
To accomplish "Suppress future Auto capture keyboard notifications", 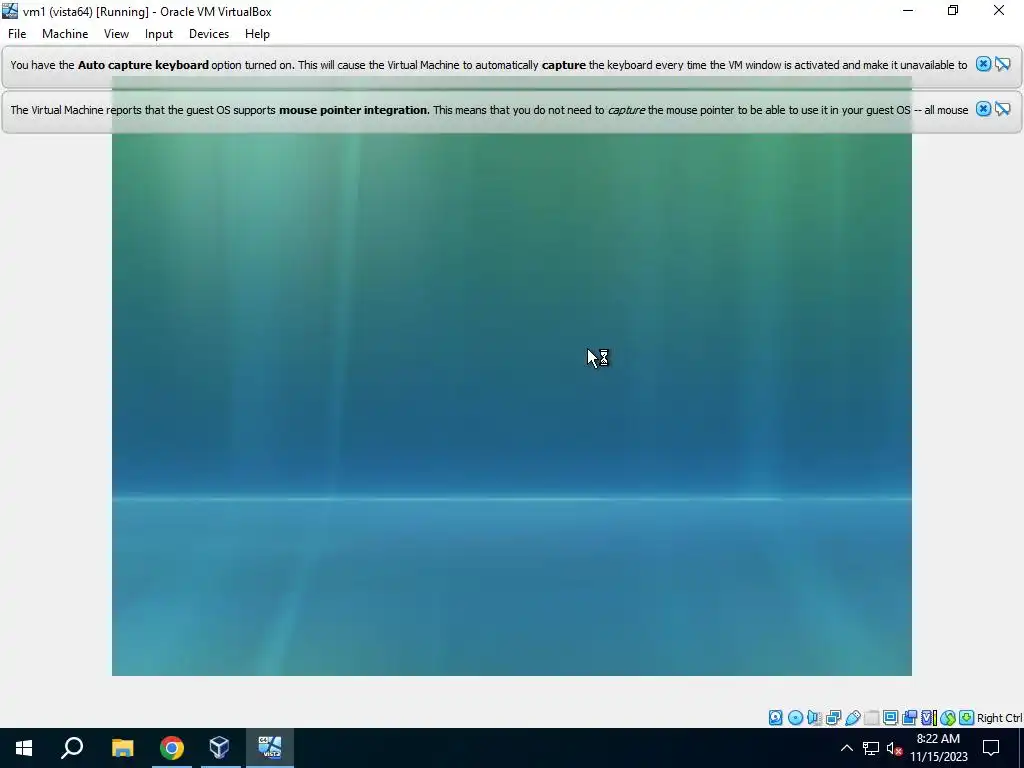I will 1002,64.
